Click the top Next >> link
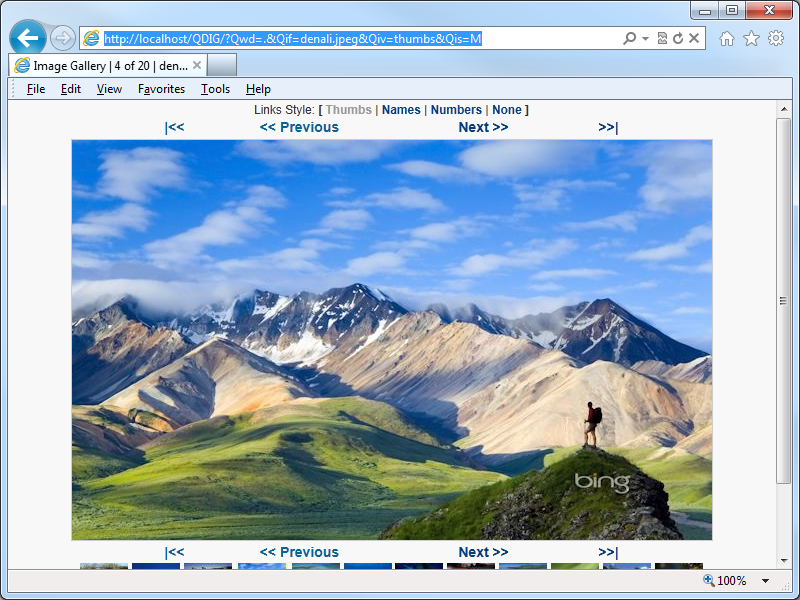 pos(483,127)
